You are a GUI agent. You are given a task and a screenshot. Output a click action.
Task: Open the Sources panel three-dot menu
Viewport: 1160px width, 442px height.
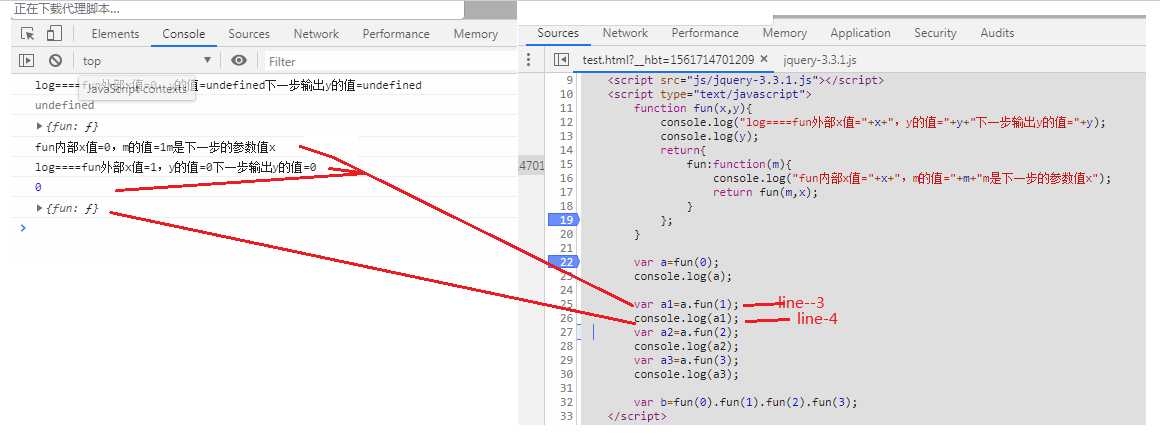[528, 60]
